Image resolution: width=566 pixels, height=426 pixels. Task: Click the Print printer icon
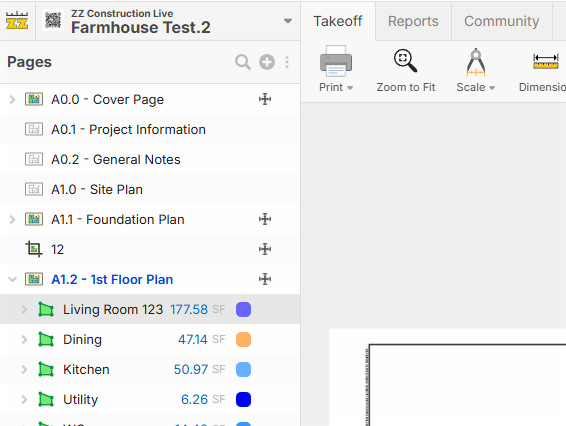(336, 61)
